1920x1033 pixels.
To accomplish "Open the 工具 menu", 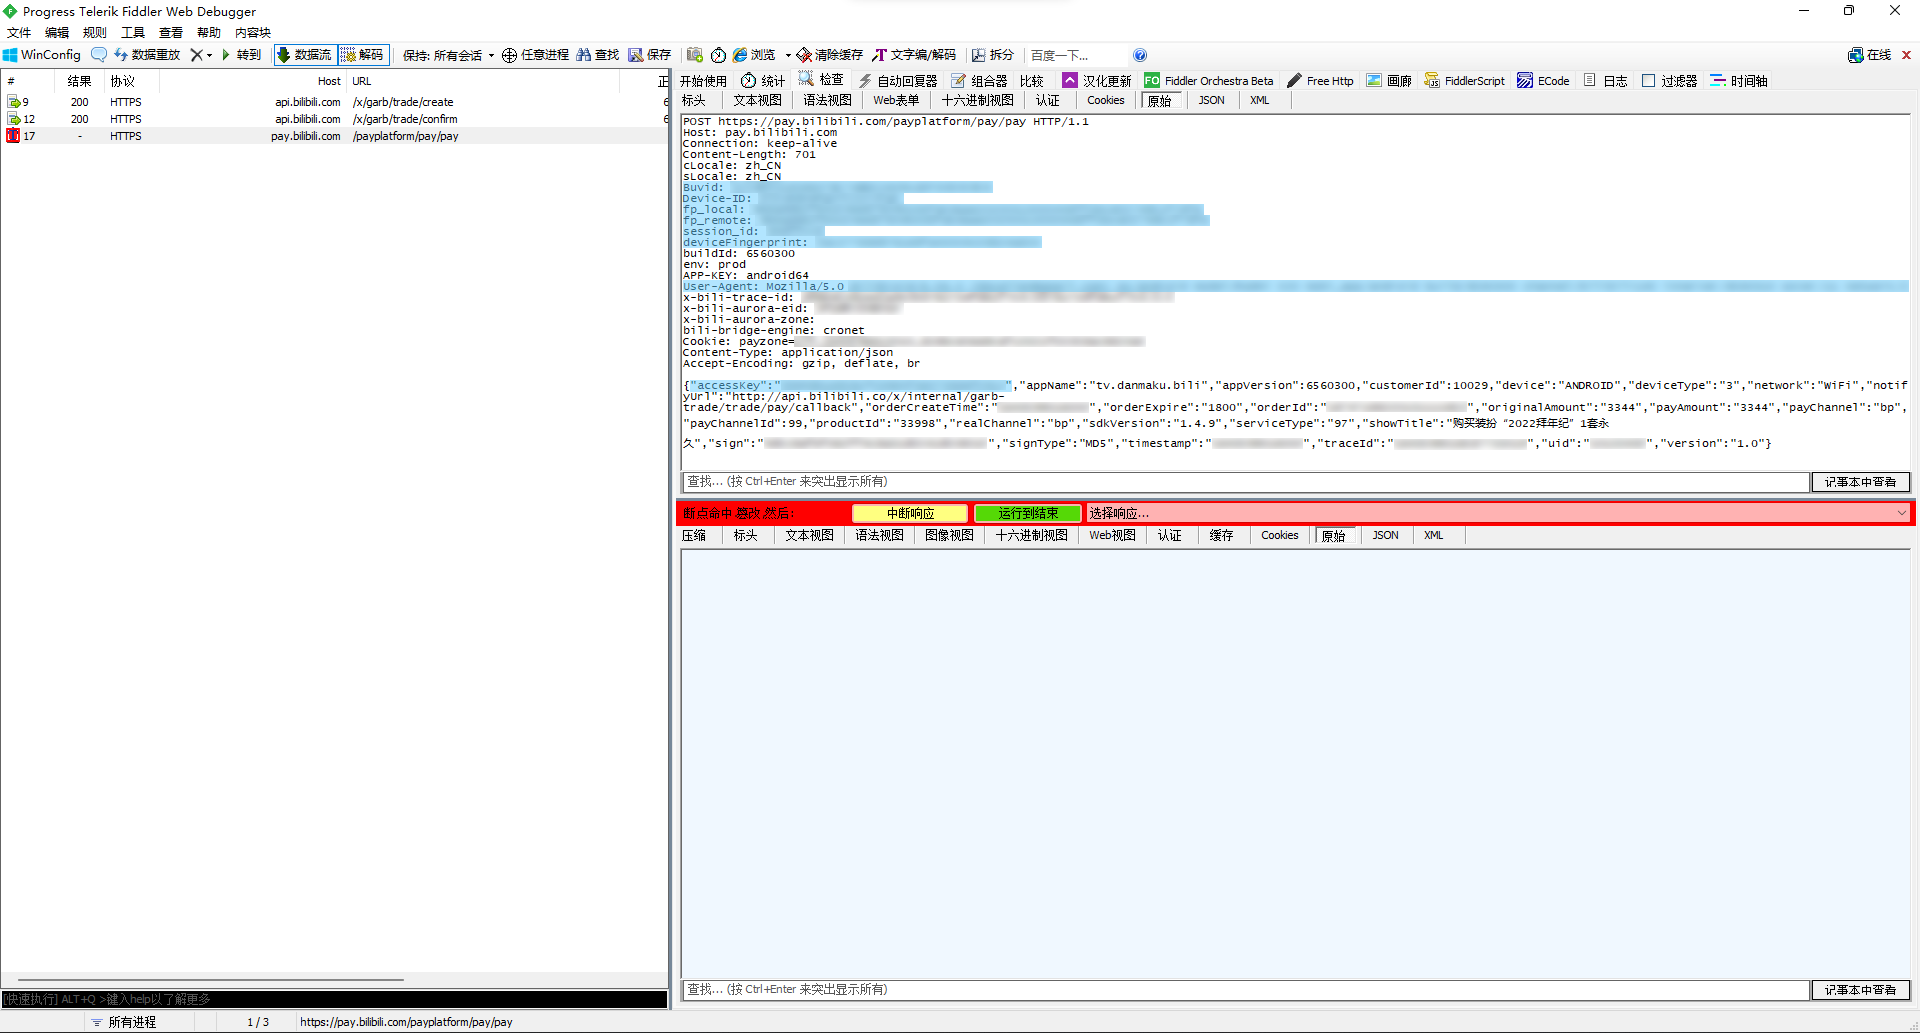I will point(132,32).
